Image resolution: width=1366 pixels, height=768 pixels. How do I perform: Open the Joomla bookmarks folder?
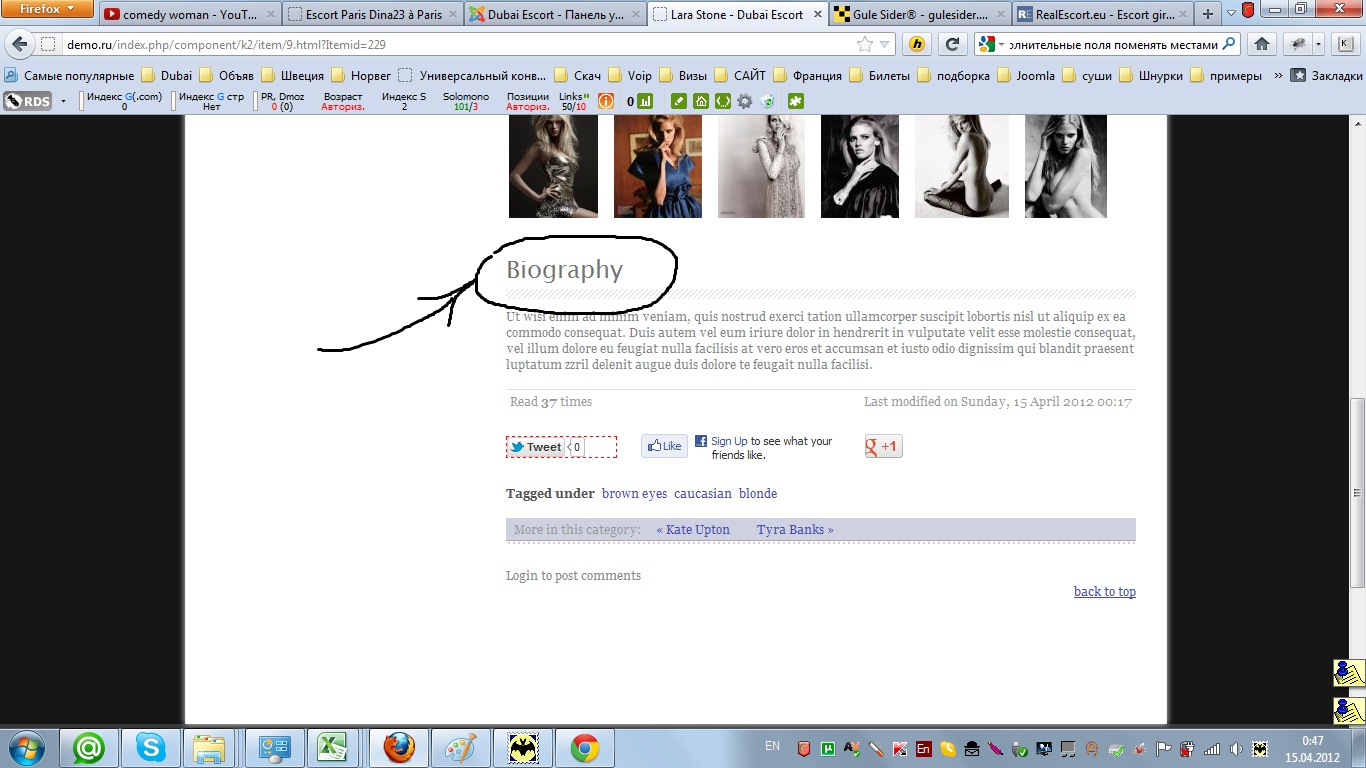click(1025, 75)
